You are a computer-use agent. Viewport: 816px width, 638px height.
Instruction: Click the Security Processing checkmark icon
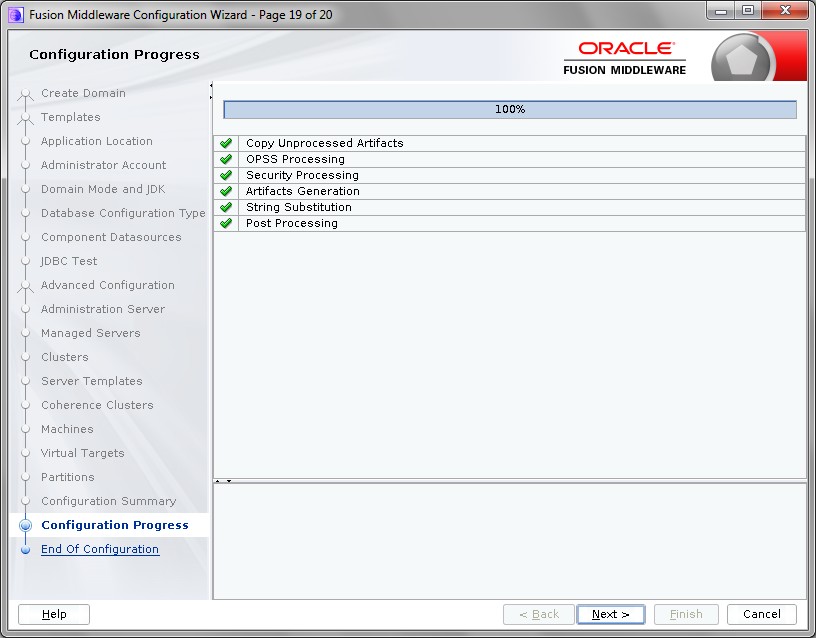226,175
